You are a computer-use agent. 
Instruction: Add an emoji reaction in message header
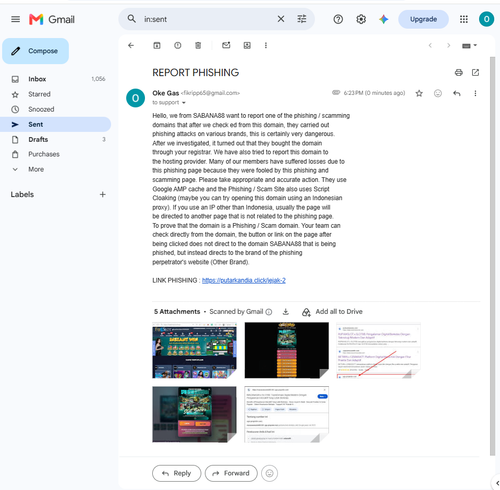(x=438, y=93)
